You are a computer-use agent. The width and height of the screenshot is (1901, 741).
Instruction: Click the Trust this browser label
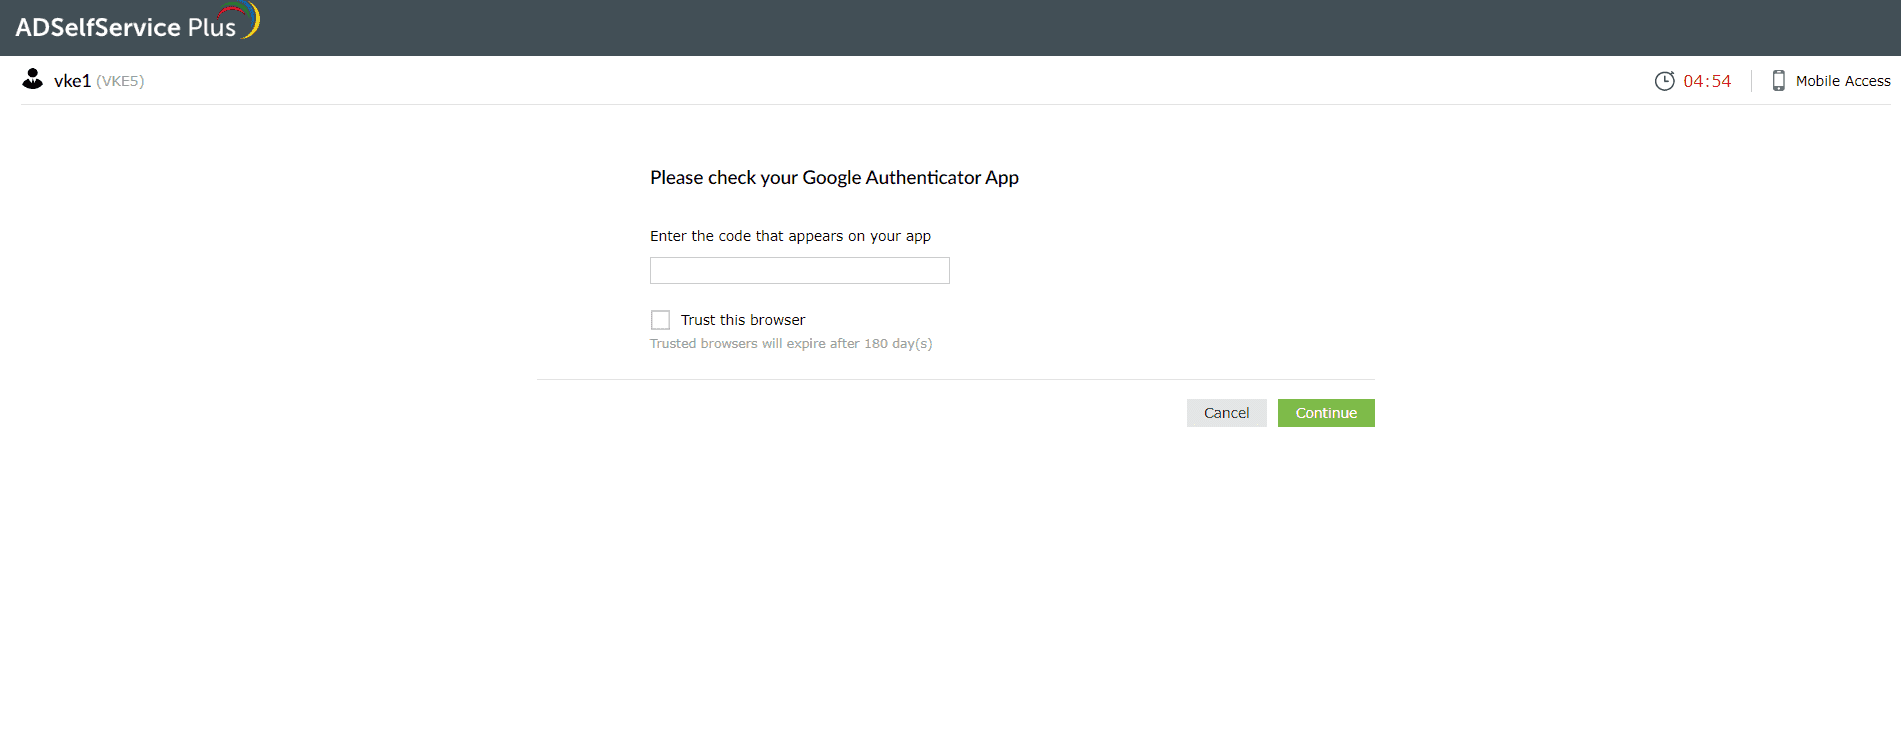tap(742, 320)
